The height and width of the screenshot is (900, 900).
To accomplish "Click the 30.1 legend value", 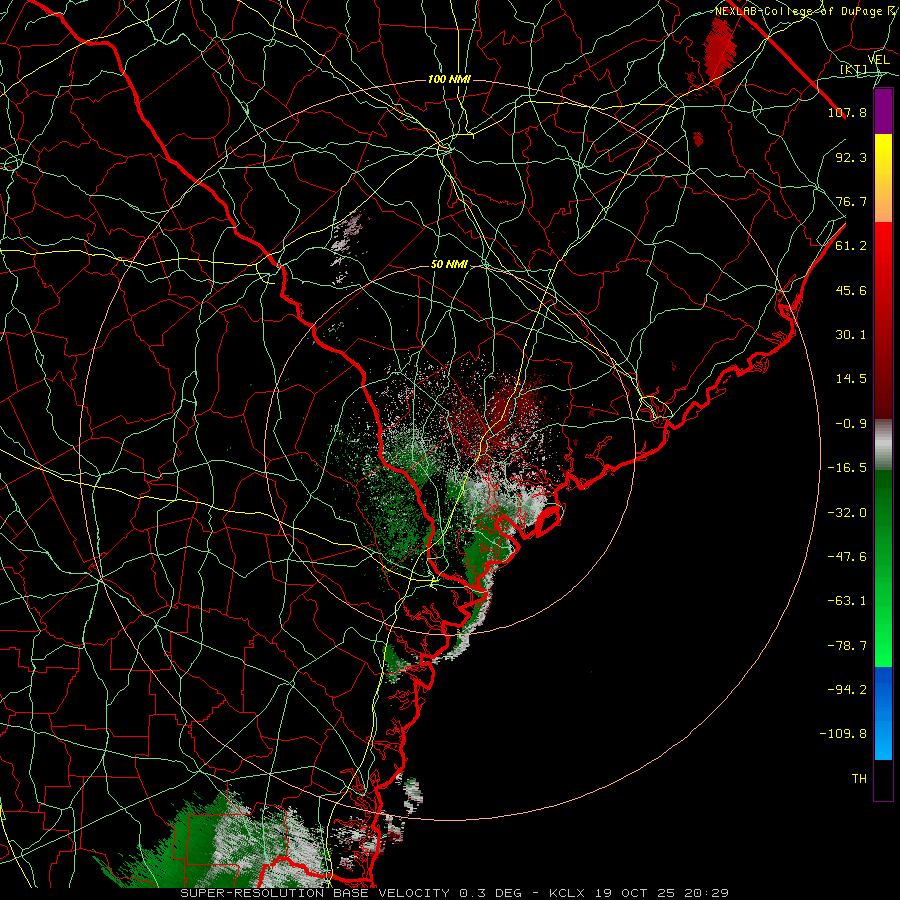I will point(851,335).
